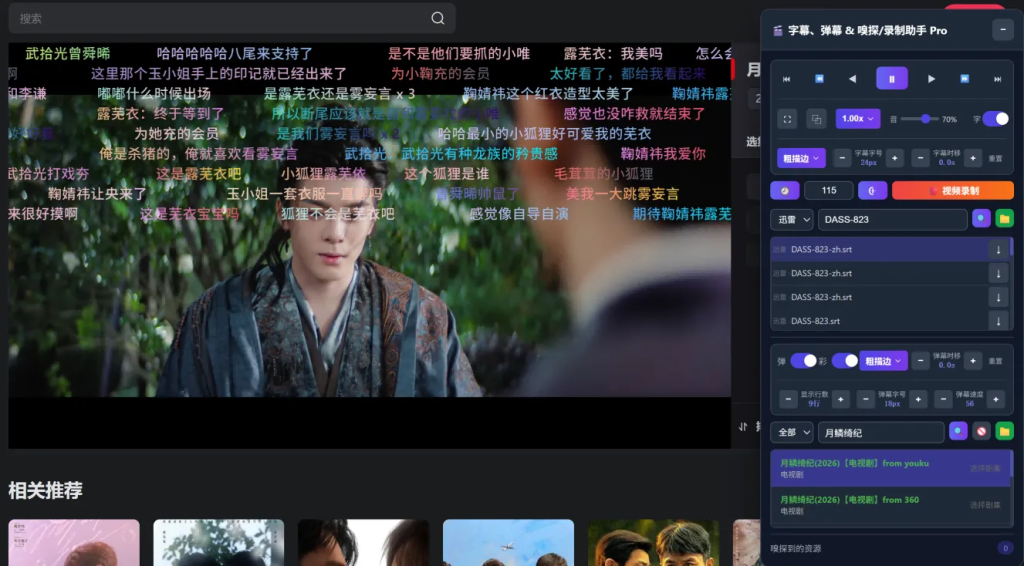Decrease 弹幕字号 danmaku font size
This screenshot has height=566, width=1024.
(866, 399)
